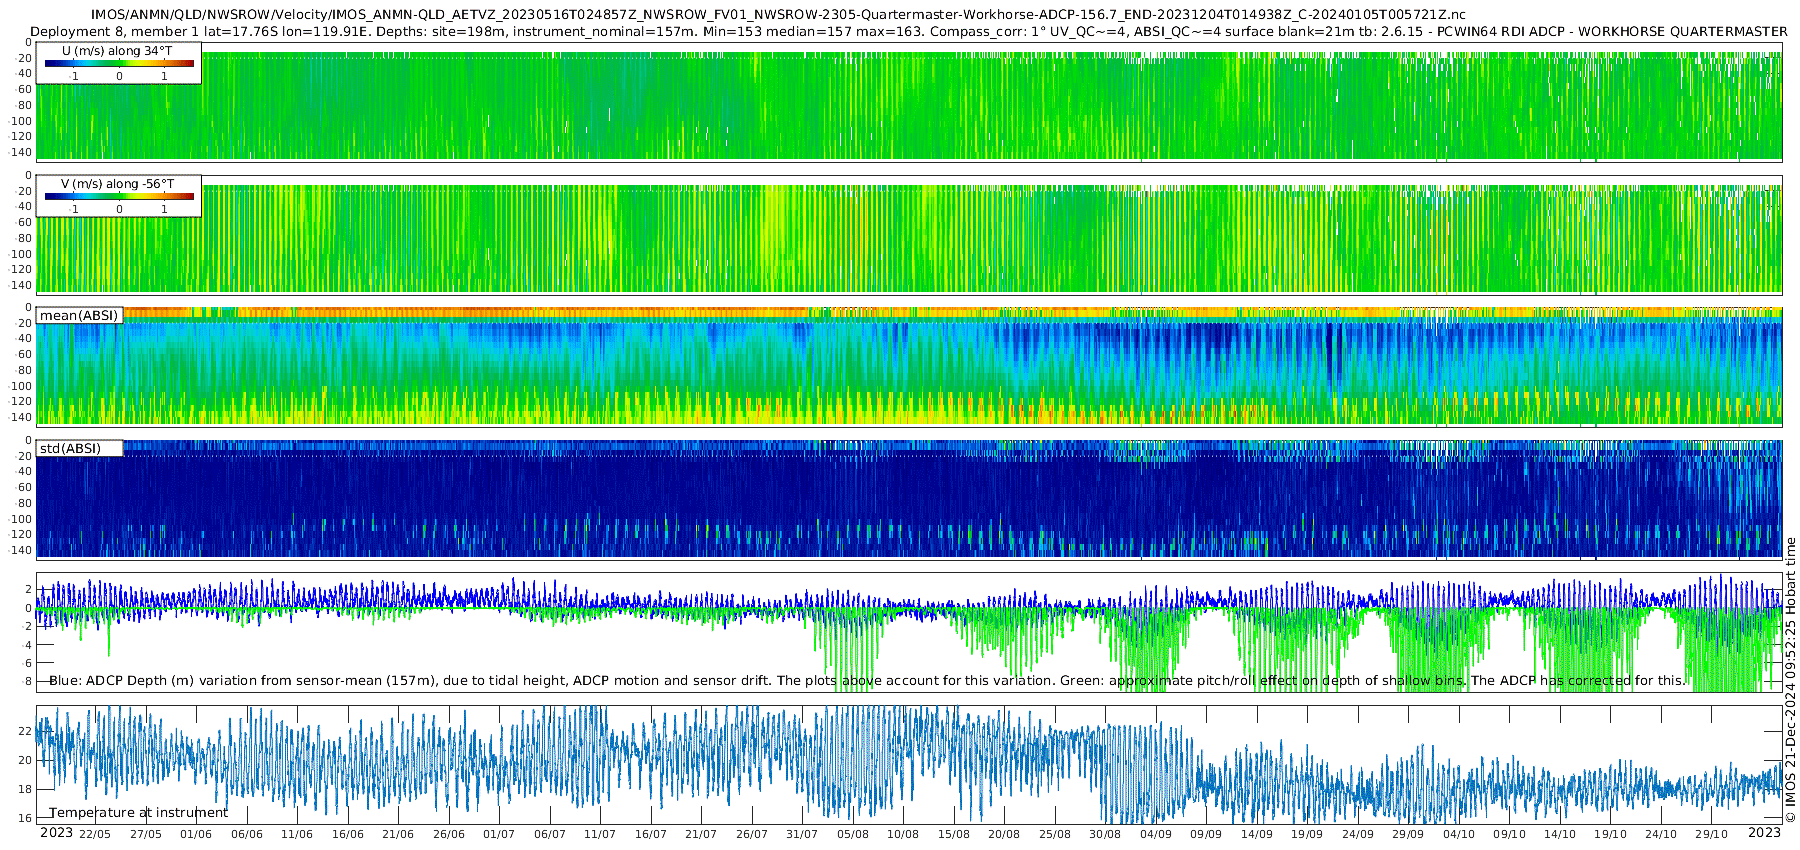Click the 22/05 date tick label

click(x=95, y=834)
